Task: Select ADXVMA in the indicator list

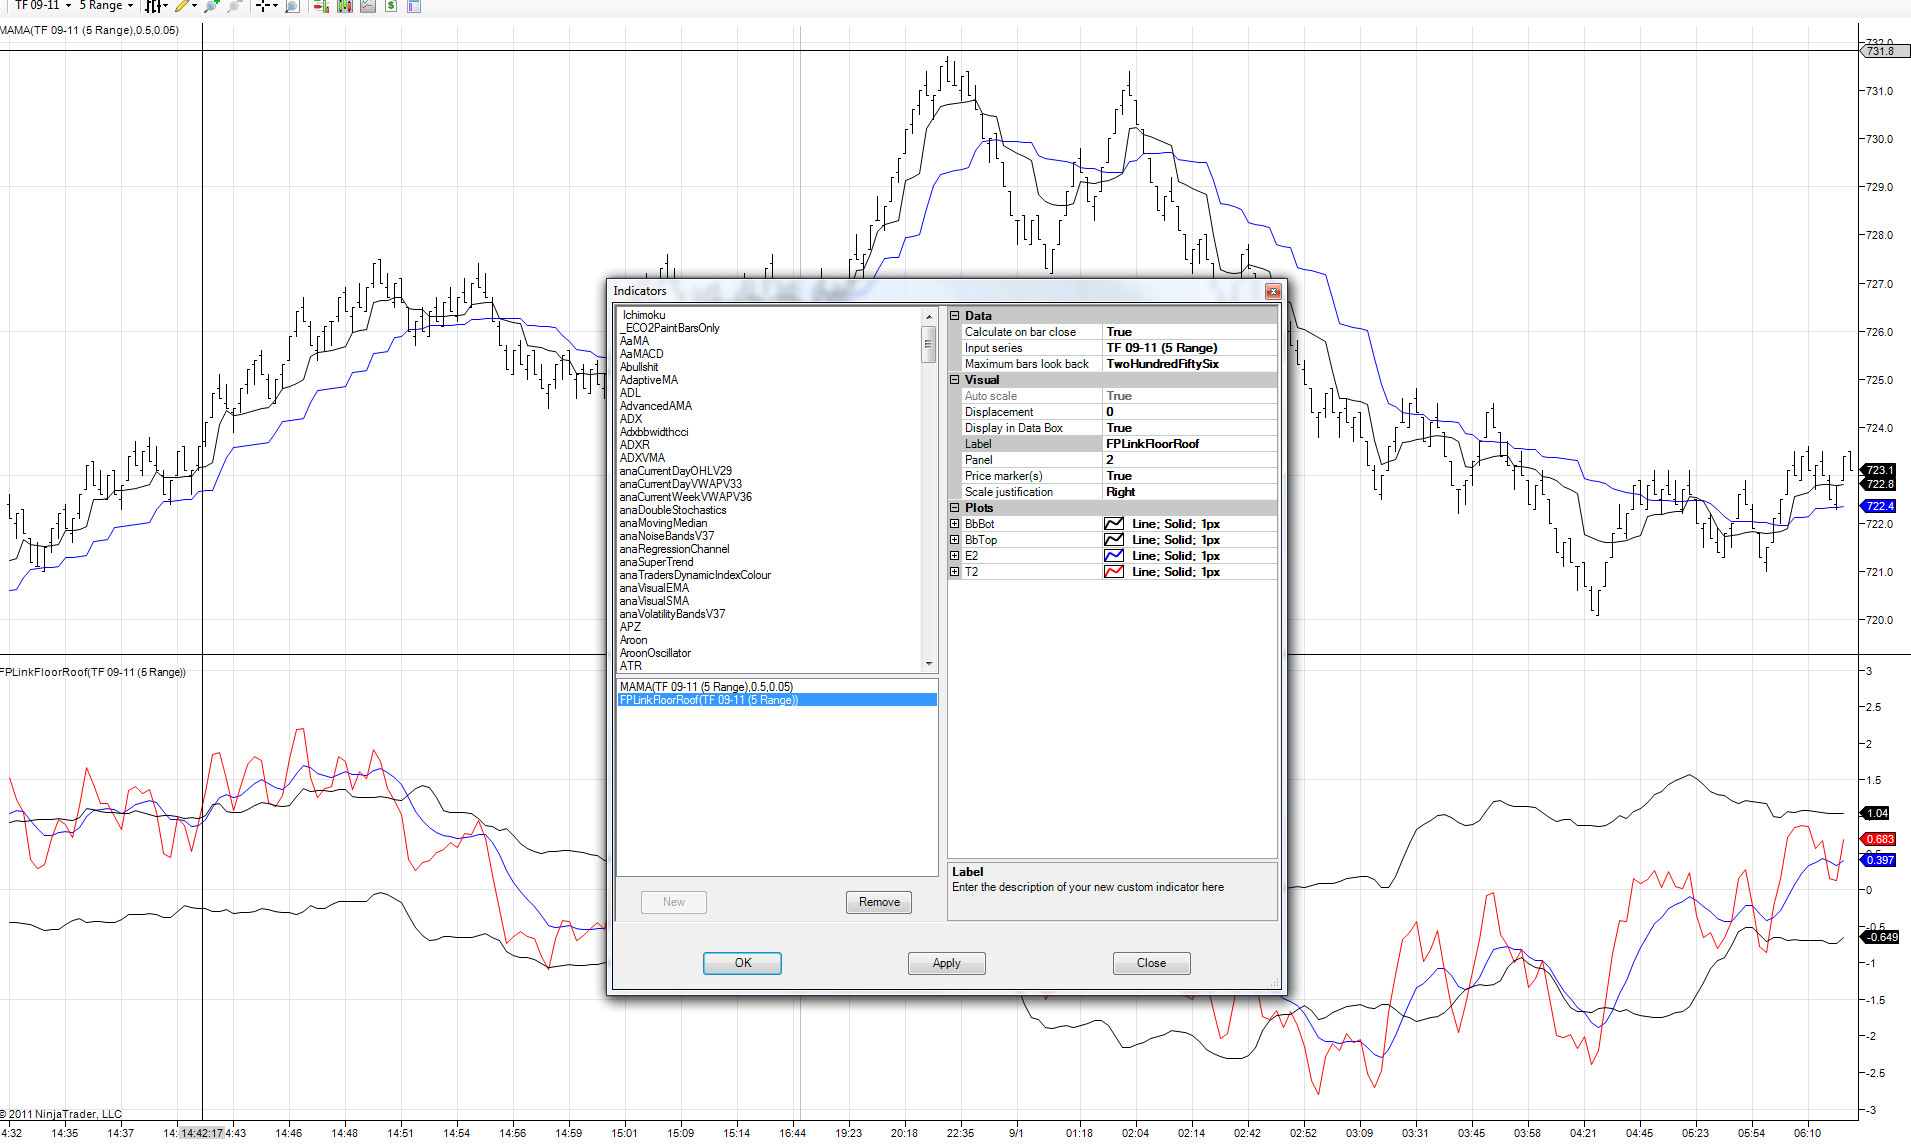Action: pos(642,458)
